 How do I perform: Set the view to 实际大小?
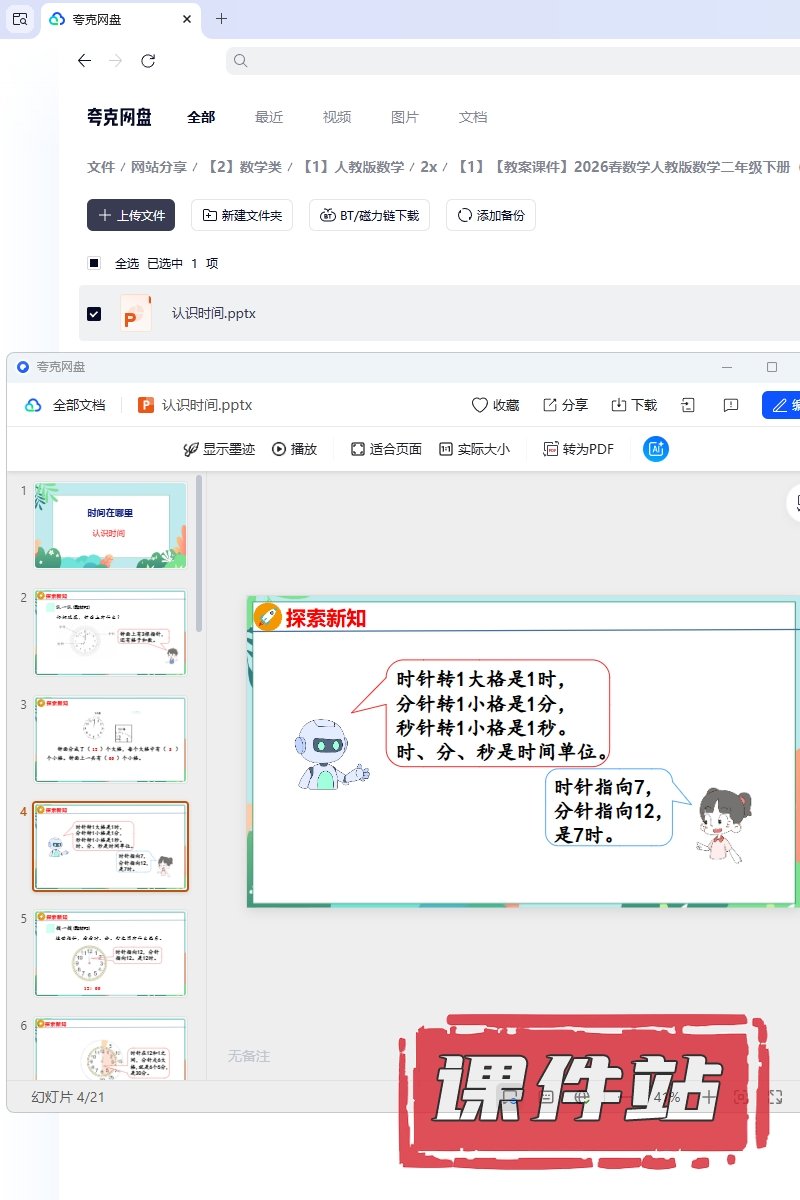pos(474,449)
